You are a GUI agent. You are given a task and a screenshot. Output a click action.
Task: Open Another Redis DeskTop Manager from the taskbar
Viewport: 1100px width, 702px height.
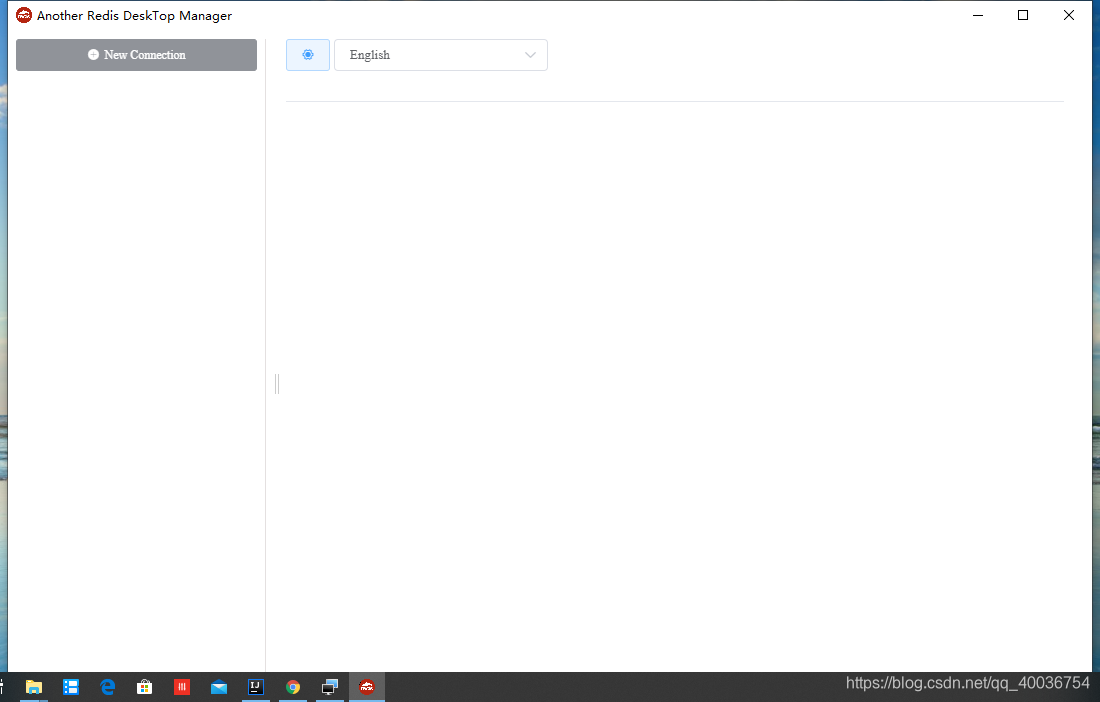click(366, 687)
